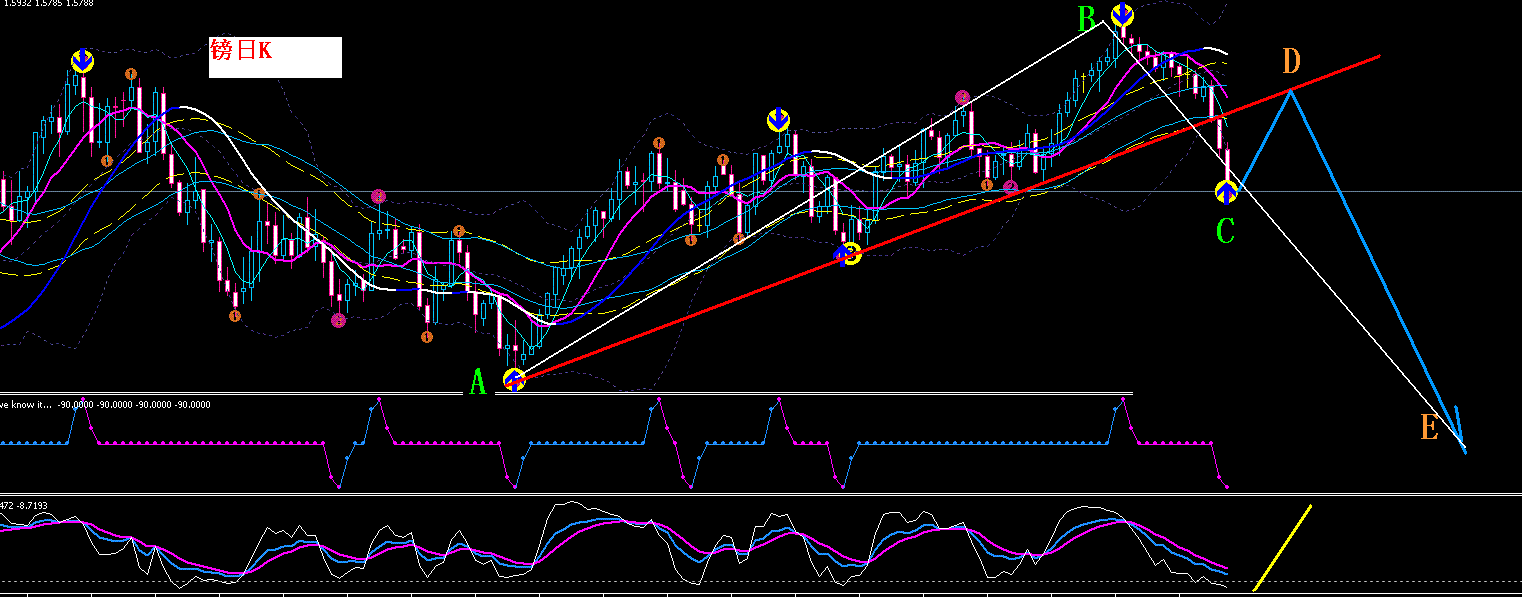Image resolution: width=1522 pixels, height=599 pixels.
Task: Select the yellow trendline in the oscillator pane
Action: [x=1282, y=548]
